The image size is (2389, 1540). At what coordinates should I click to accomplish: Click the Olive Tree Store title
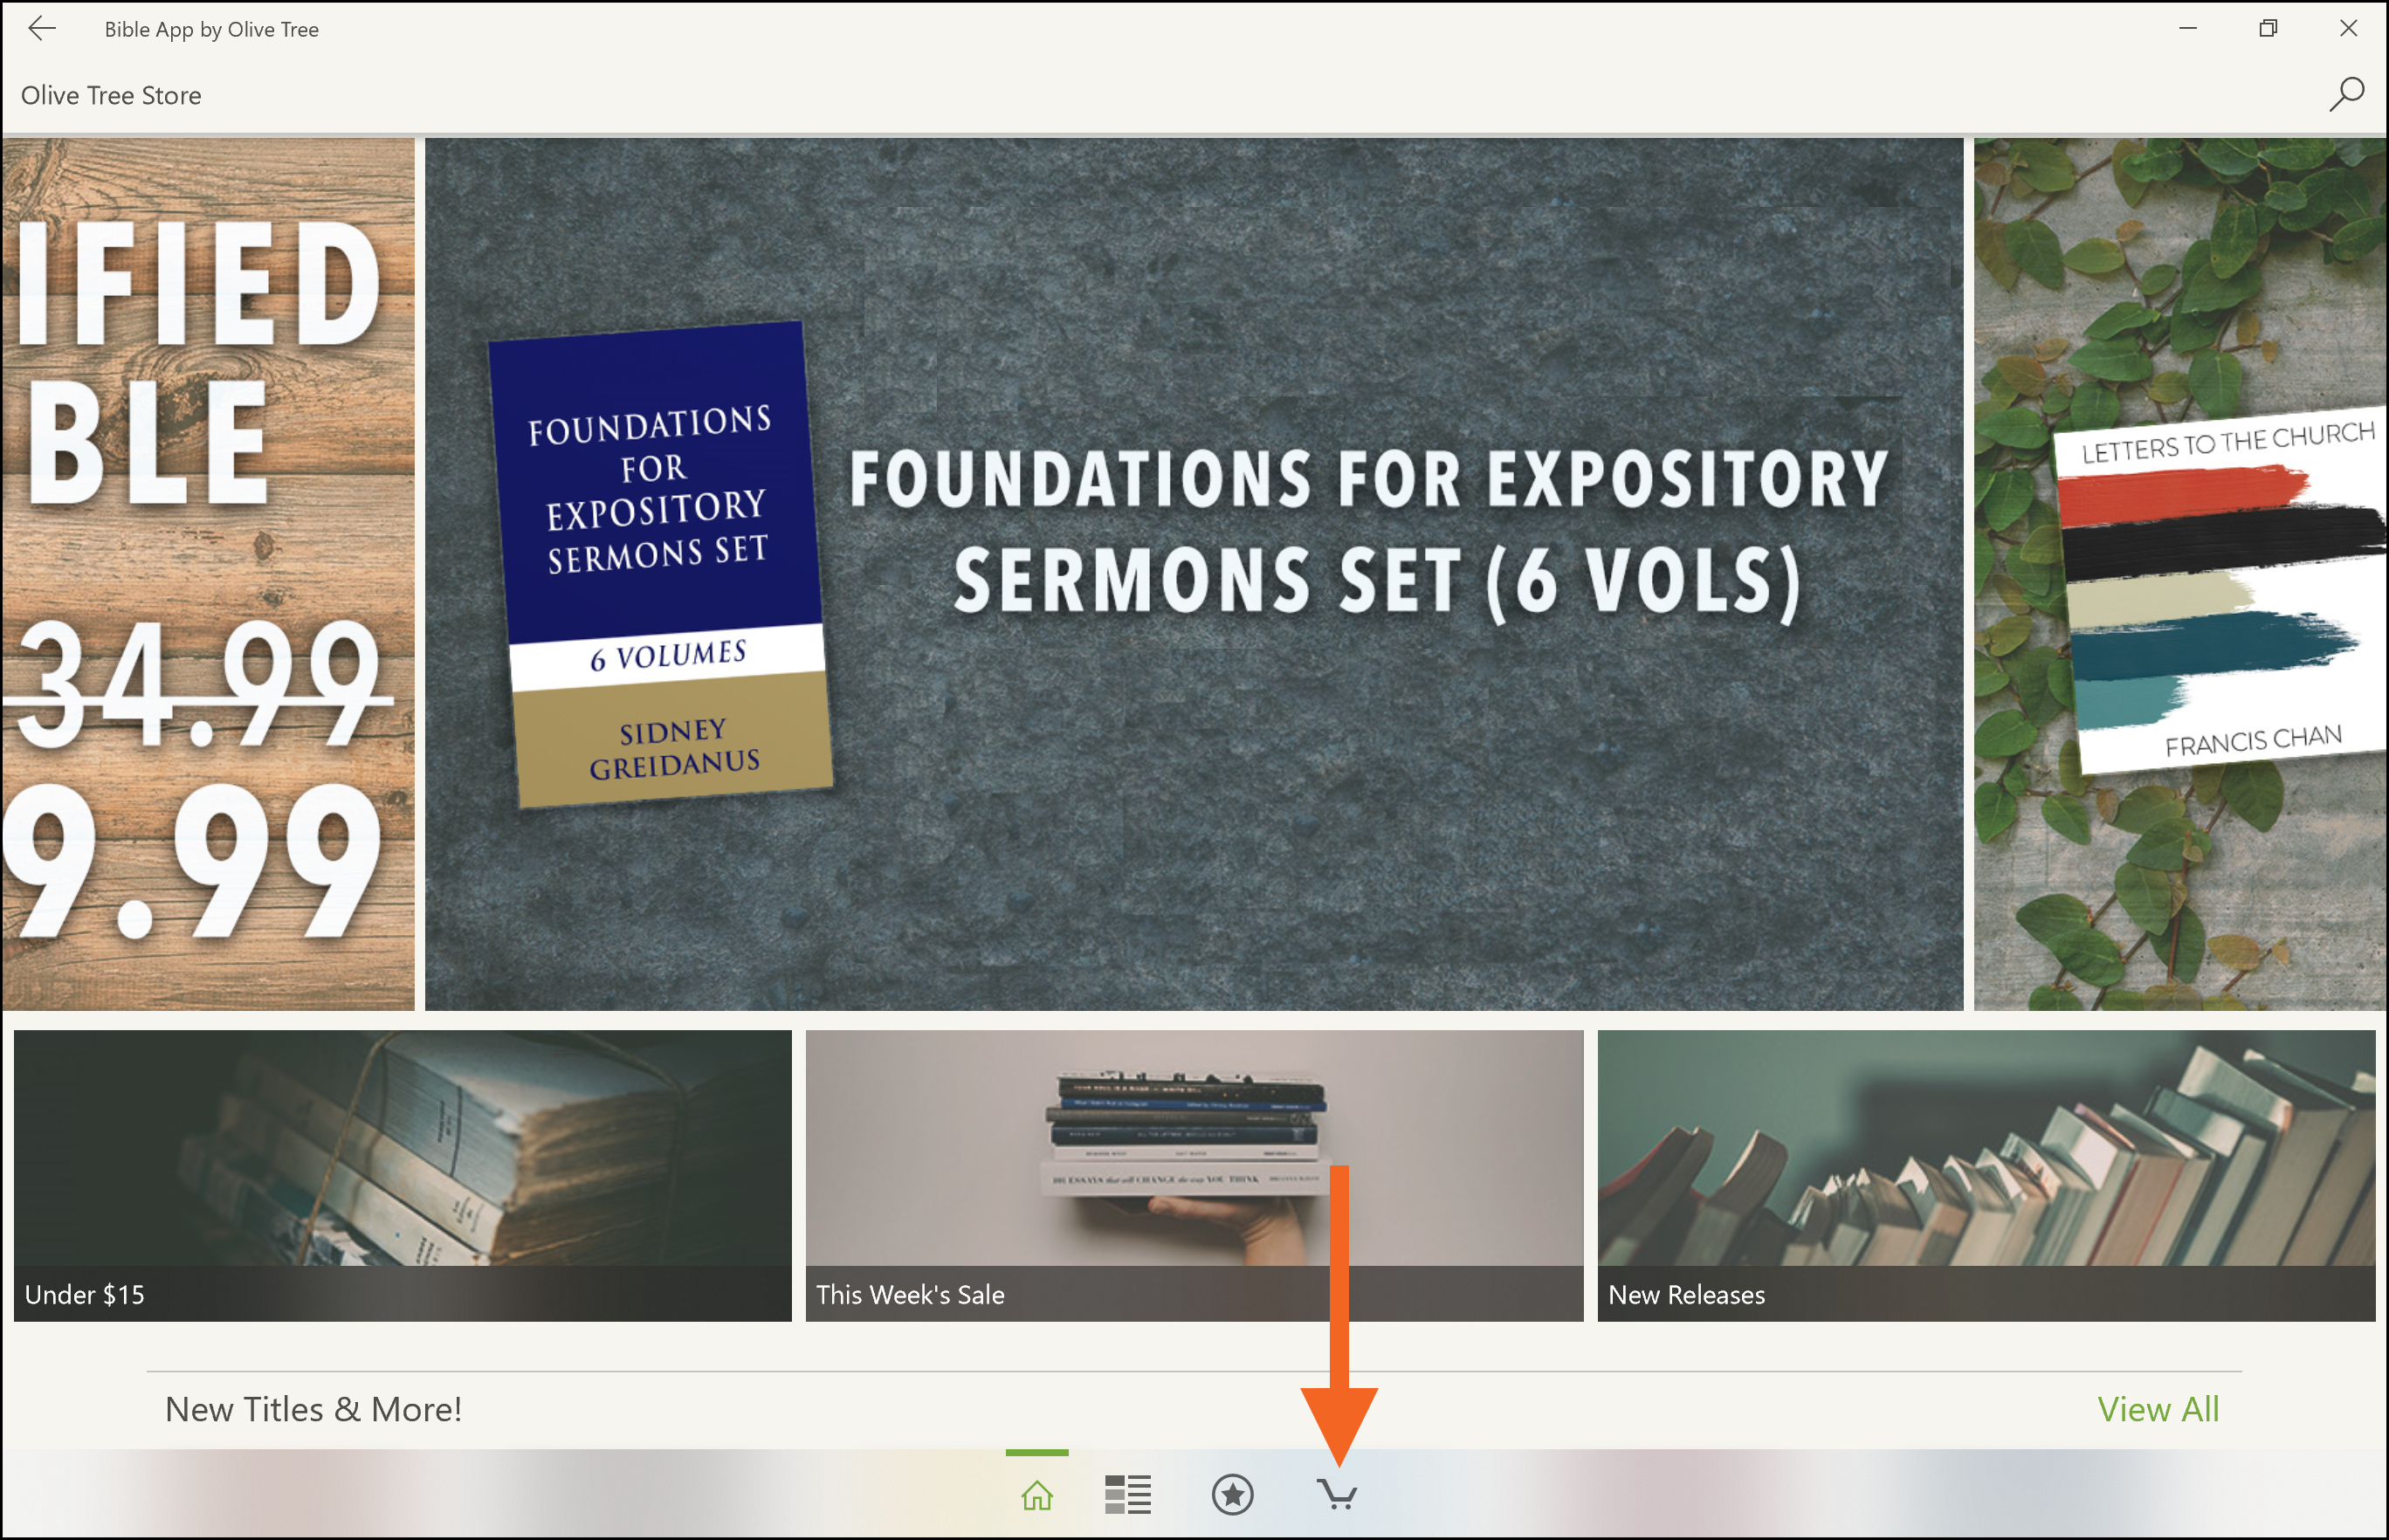click(x=111, y=95)
